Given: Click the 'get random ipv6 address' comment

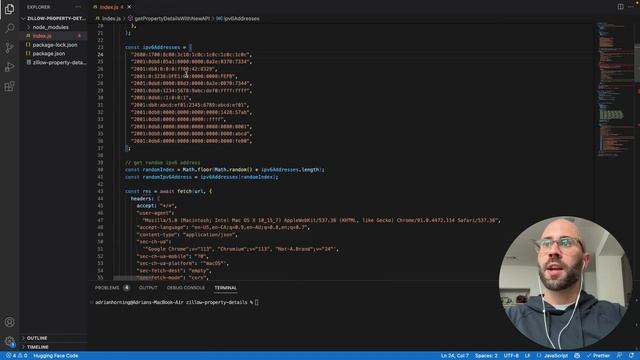Looking at the screenshot, I should (x=162, y=162).
